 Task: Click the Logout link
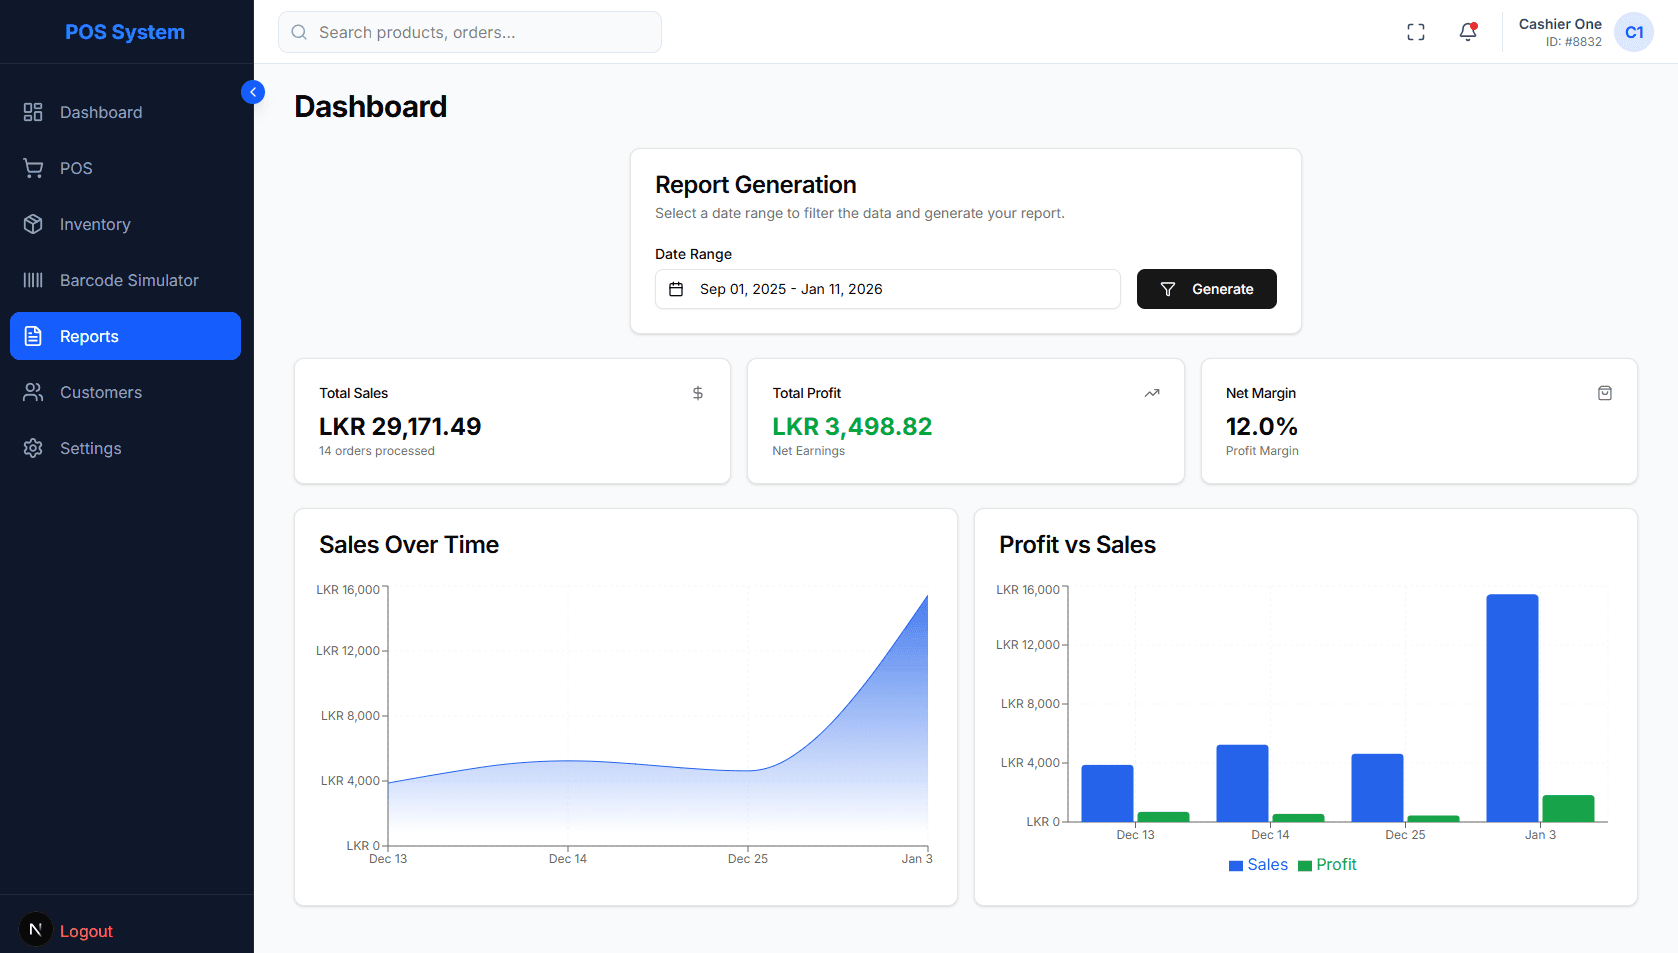pyautogui.click(x=86, y=931)
